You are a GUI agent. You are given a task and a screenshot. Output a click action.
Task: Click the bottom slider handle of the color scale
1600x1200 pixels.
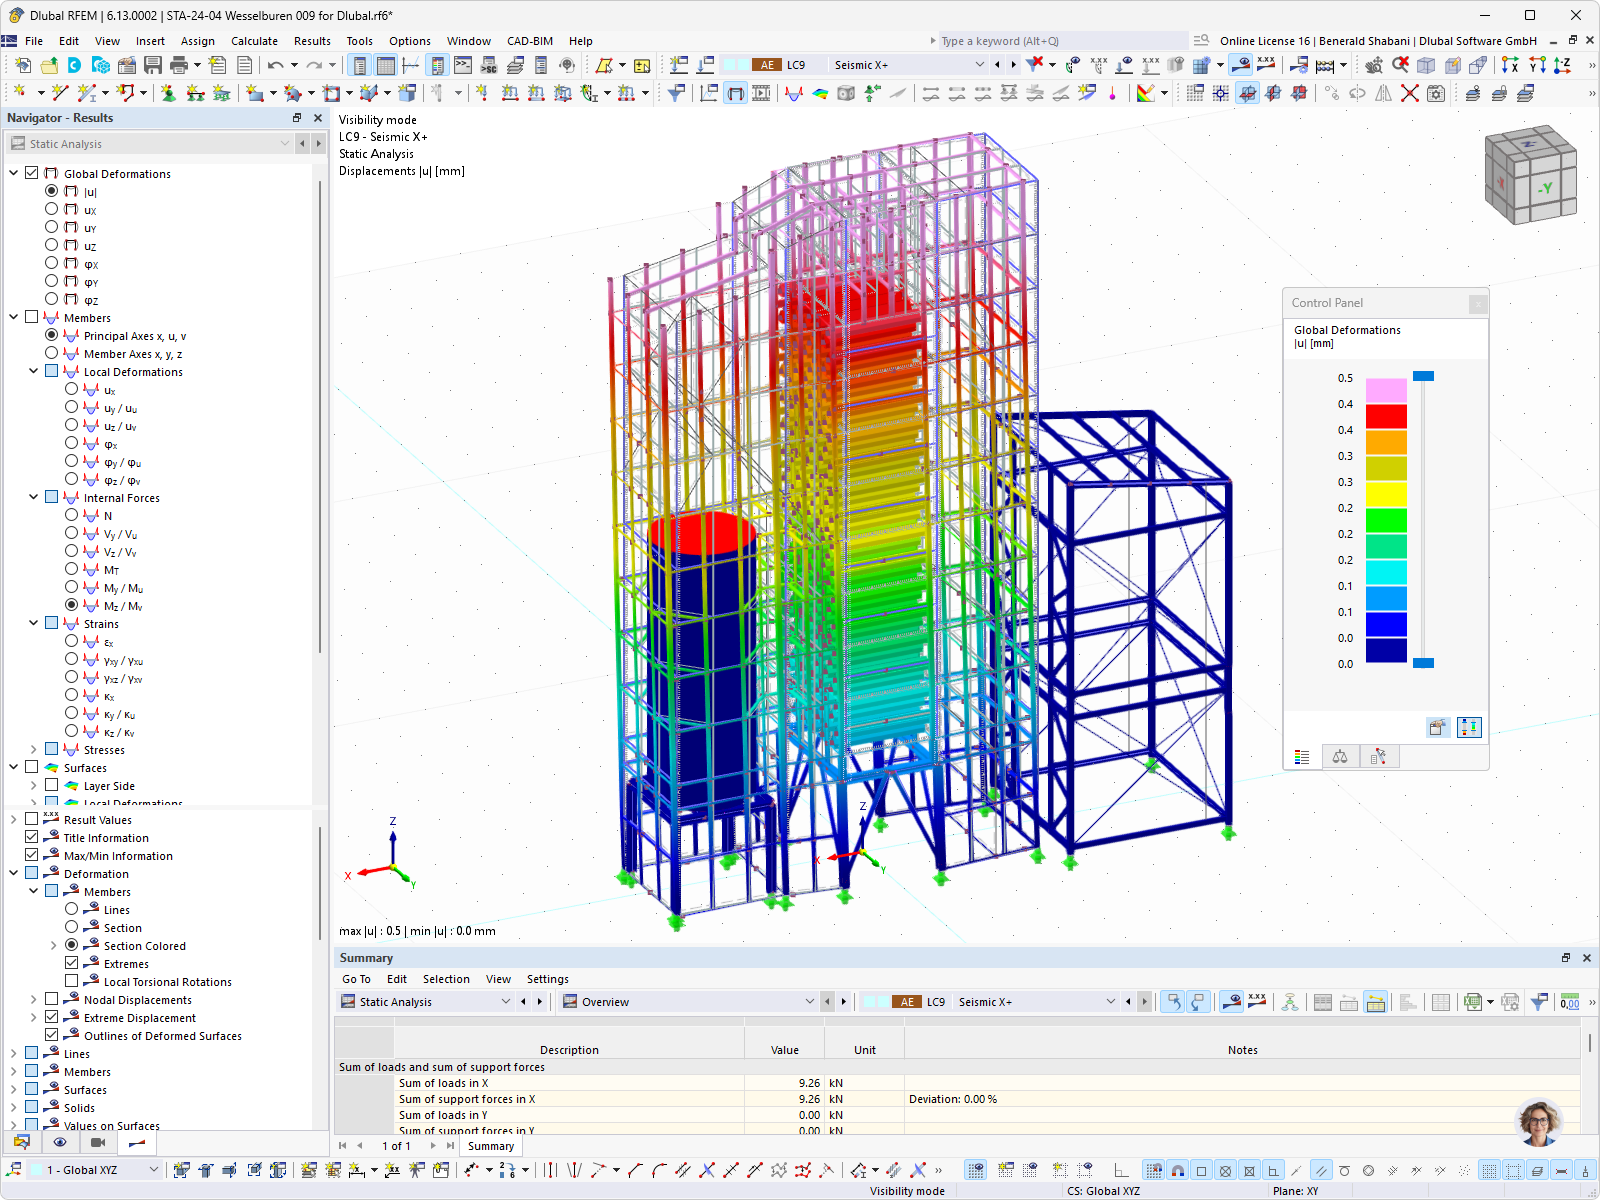pyautogui.click(x=1424, y=663)
